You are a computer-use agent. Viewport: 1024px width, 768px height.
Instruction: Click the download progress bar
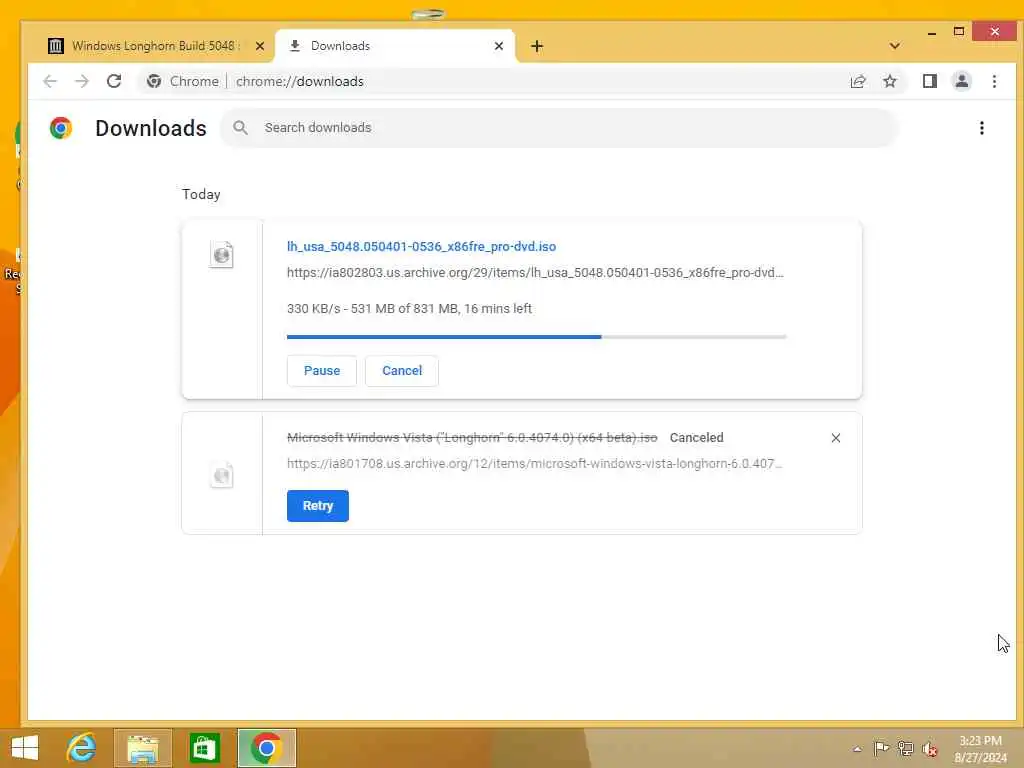click(536, 337)
